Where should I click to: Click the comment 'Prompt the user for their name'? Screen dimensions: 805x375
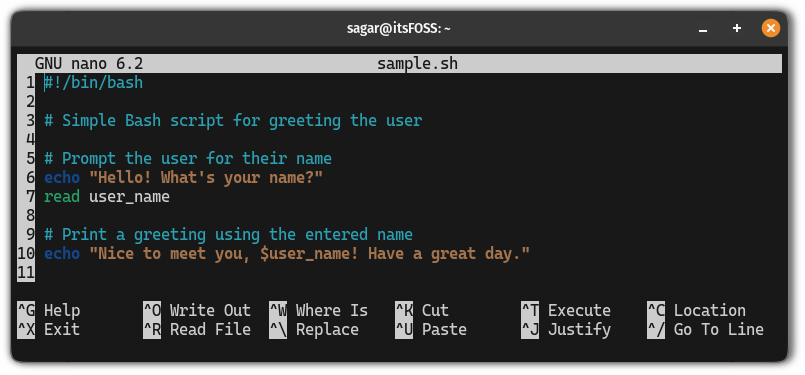click(197, 158)
